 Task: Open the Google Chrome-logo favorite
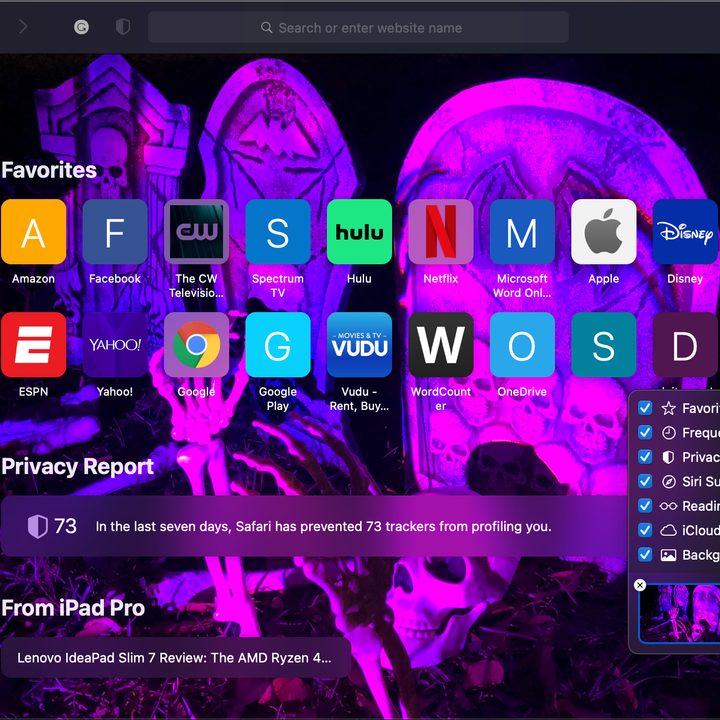[197, 345]
